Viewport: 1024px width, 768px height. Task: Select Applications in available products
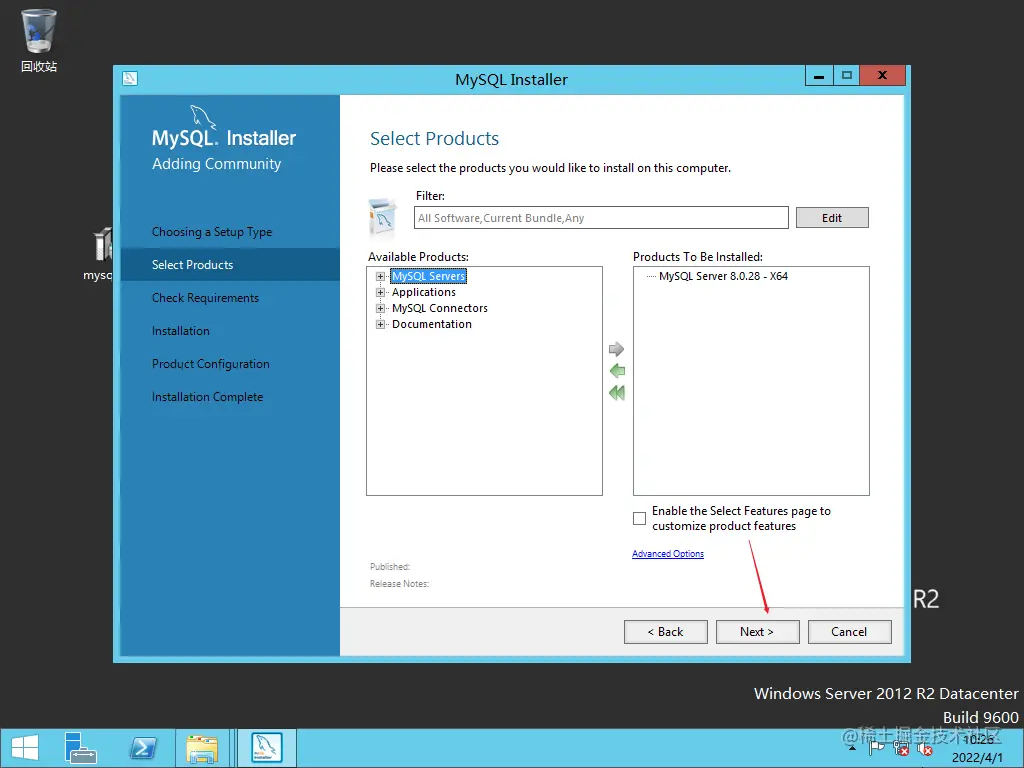tap(424, 293)
